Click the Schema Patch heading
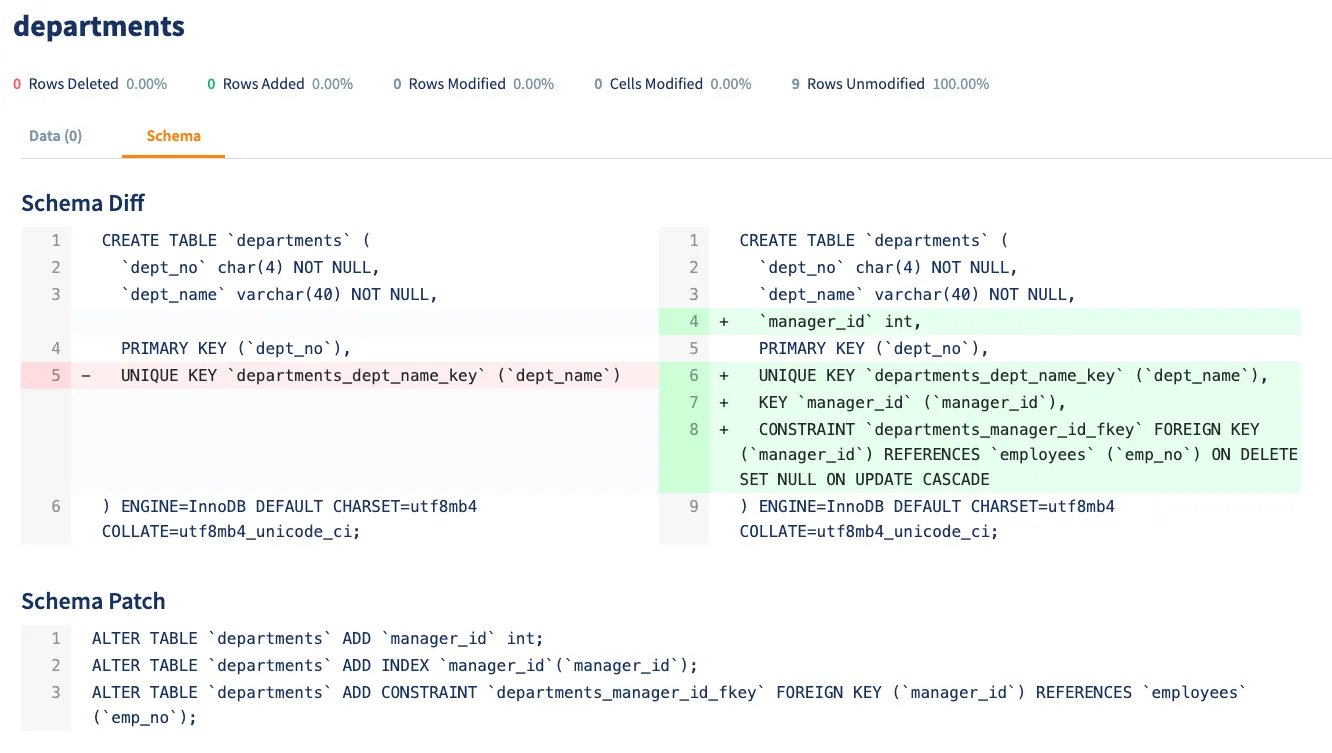The image size is (1332, 753). (x=93, y=601)
